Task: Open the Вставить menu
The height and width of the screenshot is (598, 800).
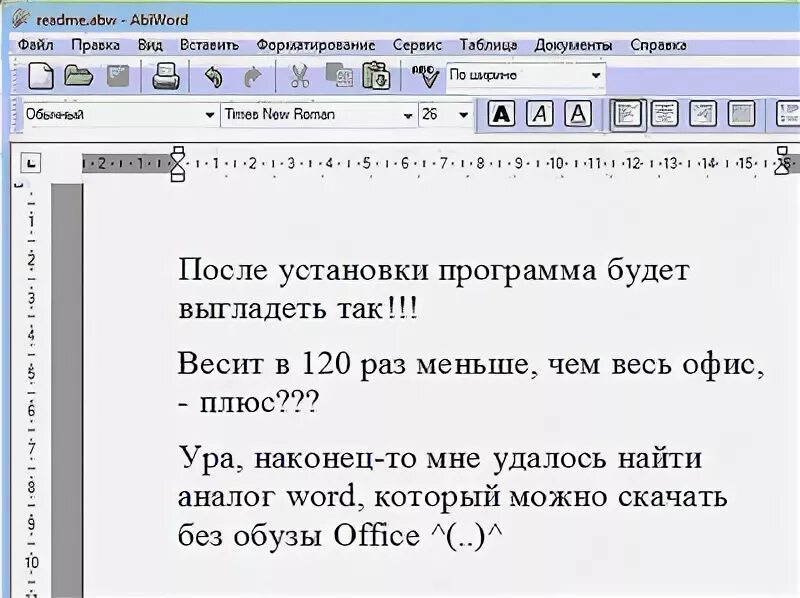Action: [209, 45]
